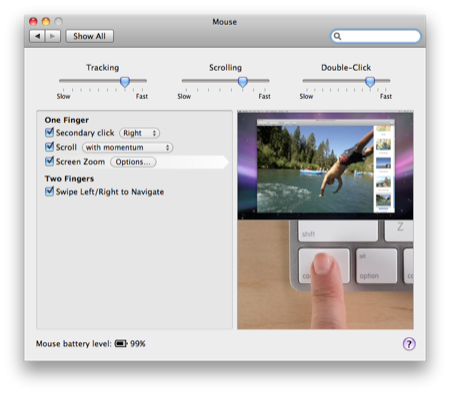
Task: Click the magnifier icon in search field
Action: [x=337, y=36]
